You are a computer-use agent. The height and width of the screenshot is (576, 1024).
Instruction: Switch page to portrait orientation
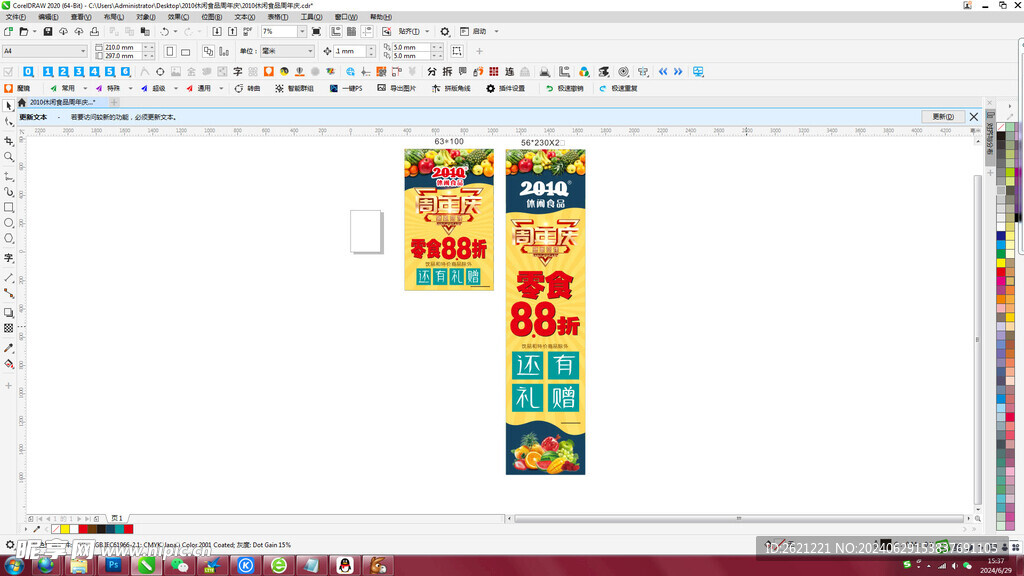[170, 51]
